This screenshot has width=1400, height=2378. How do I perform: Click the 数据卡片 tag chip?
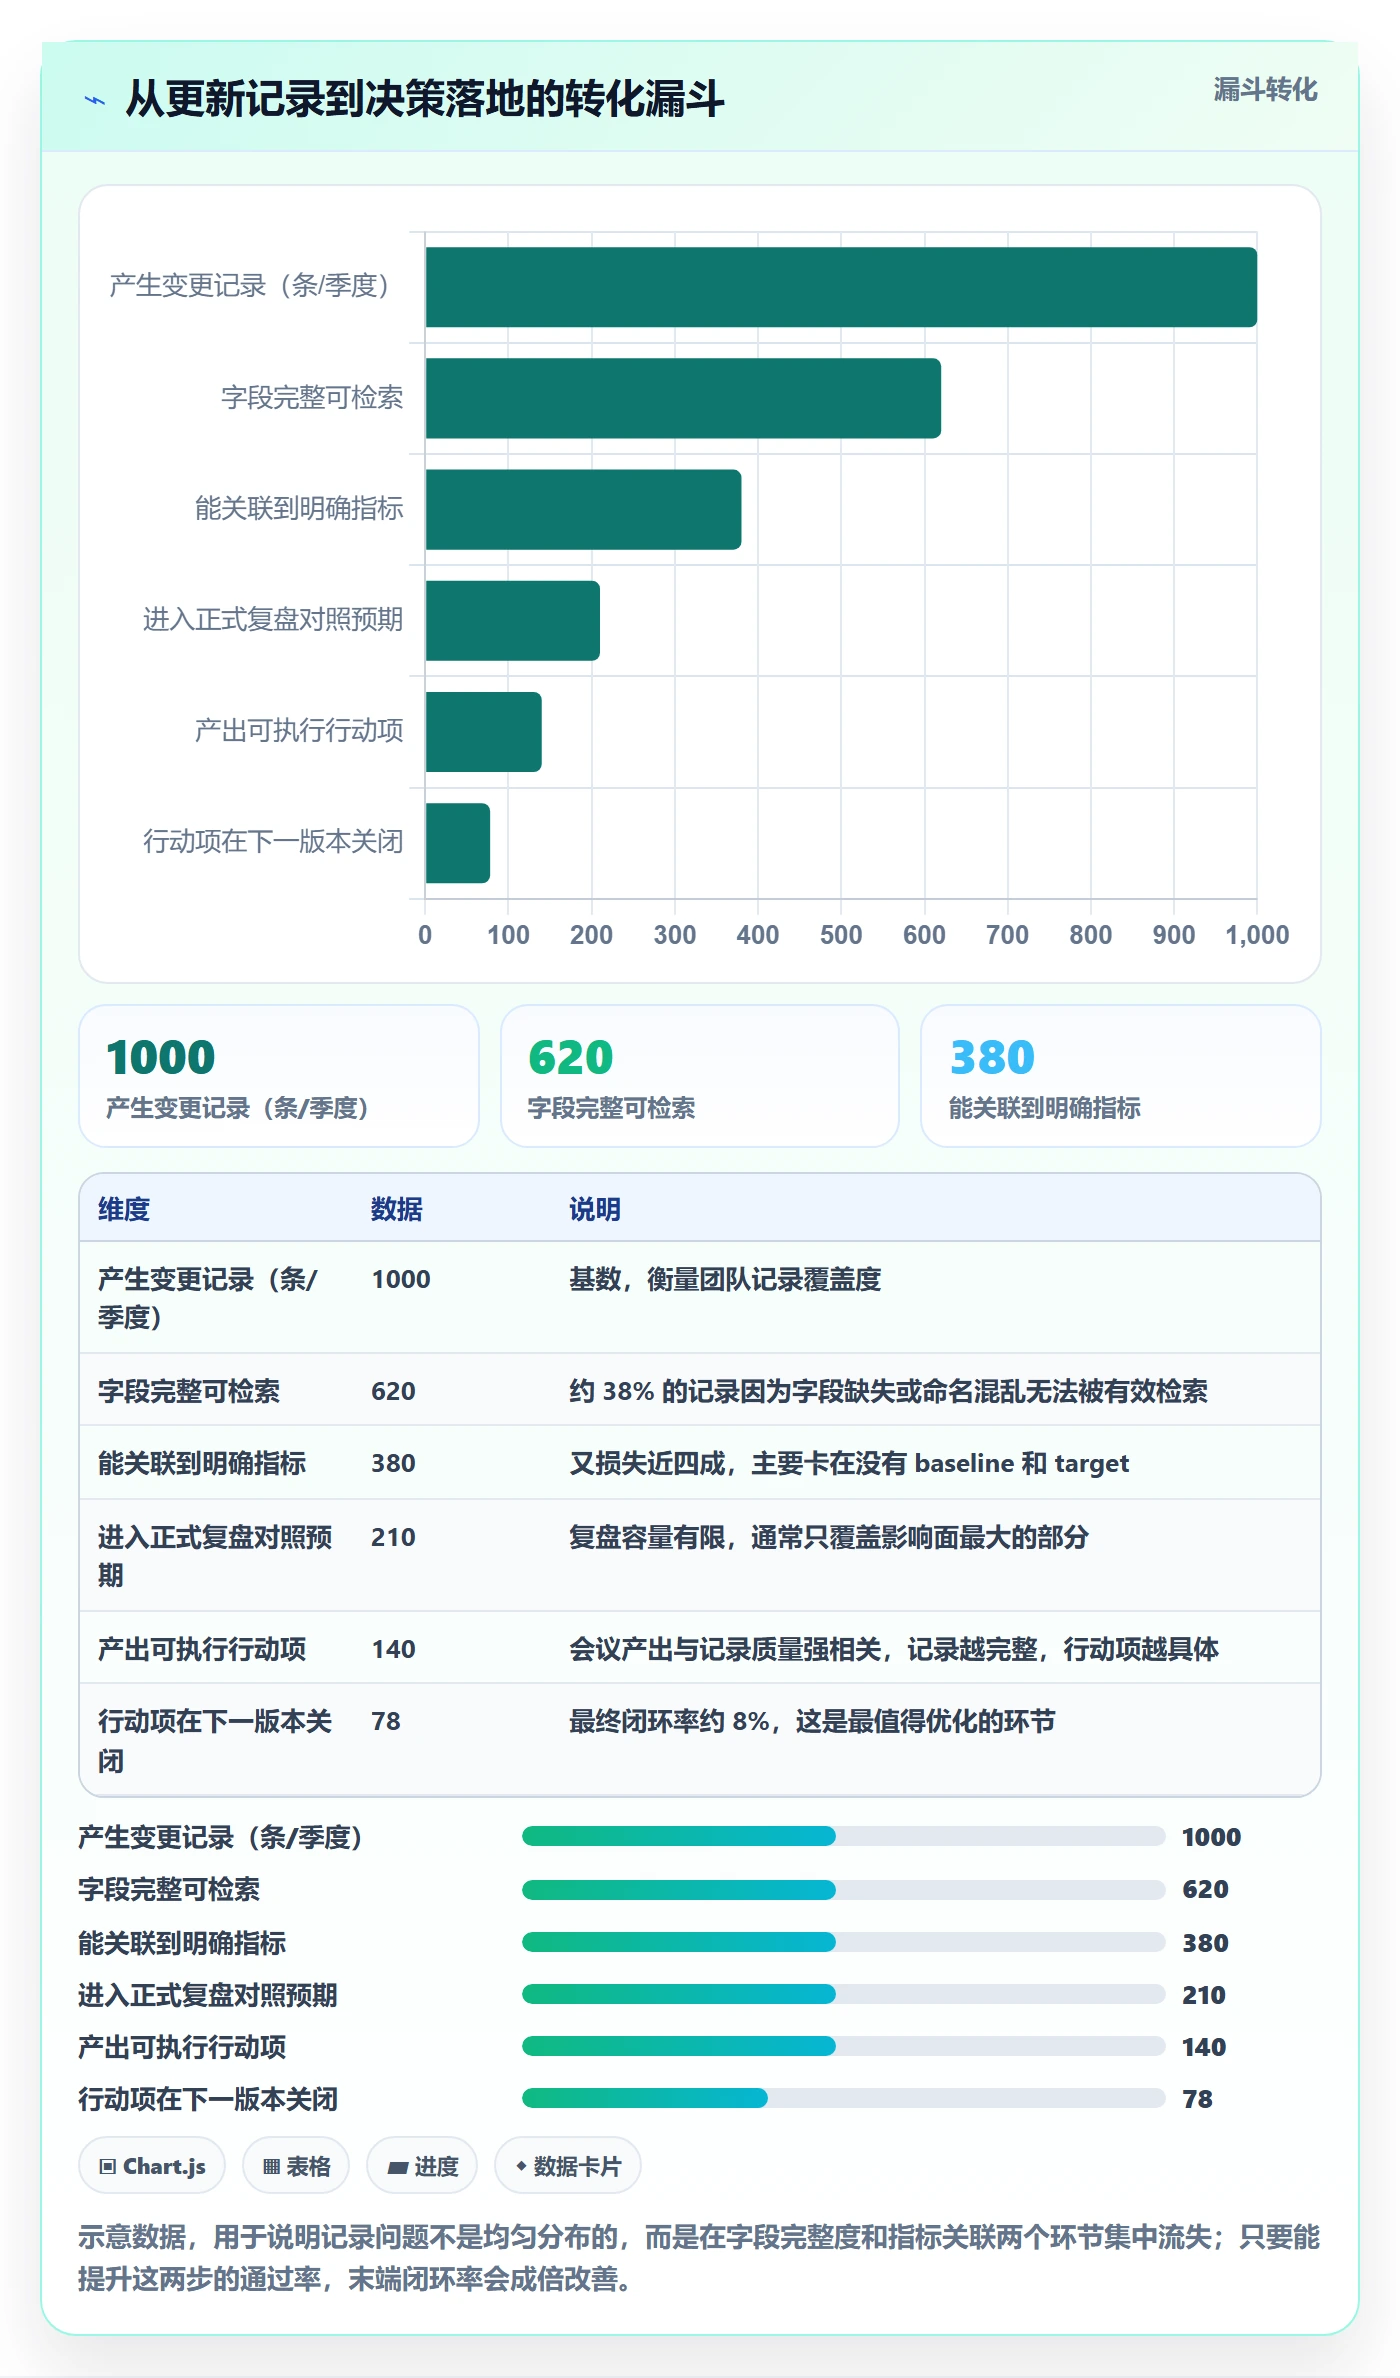(568, 2166)
